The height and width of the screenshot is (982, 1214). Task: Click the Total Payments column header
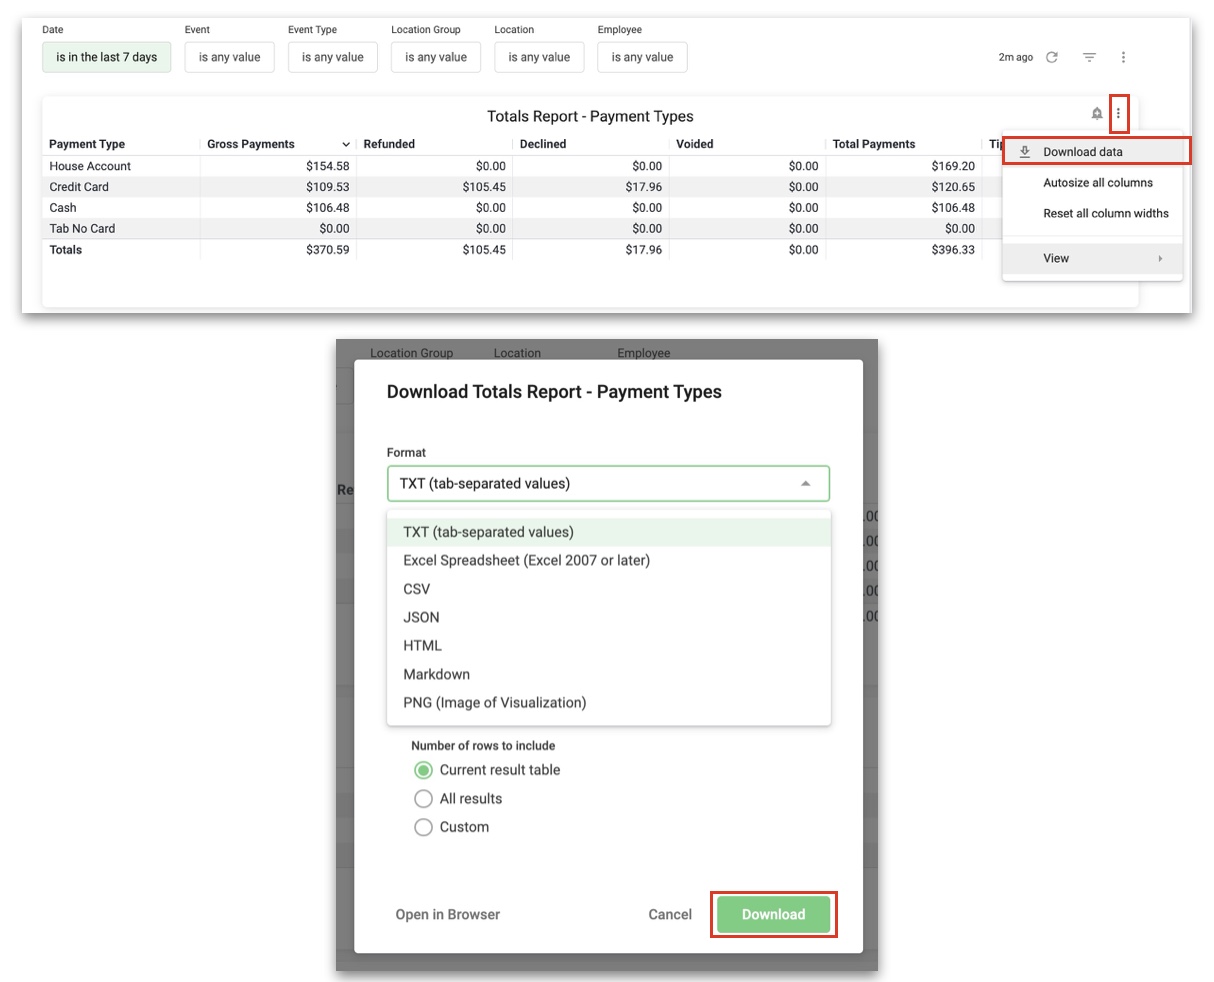pos(874,144)
